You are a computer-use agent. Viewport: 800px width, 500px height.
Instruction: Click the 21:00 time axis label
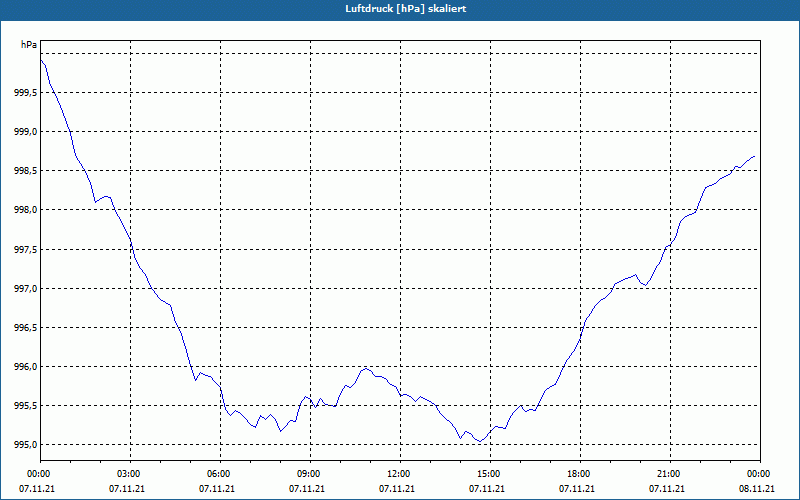(x=670, y=474)
